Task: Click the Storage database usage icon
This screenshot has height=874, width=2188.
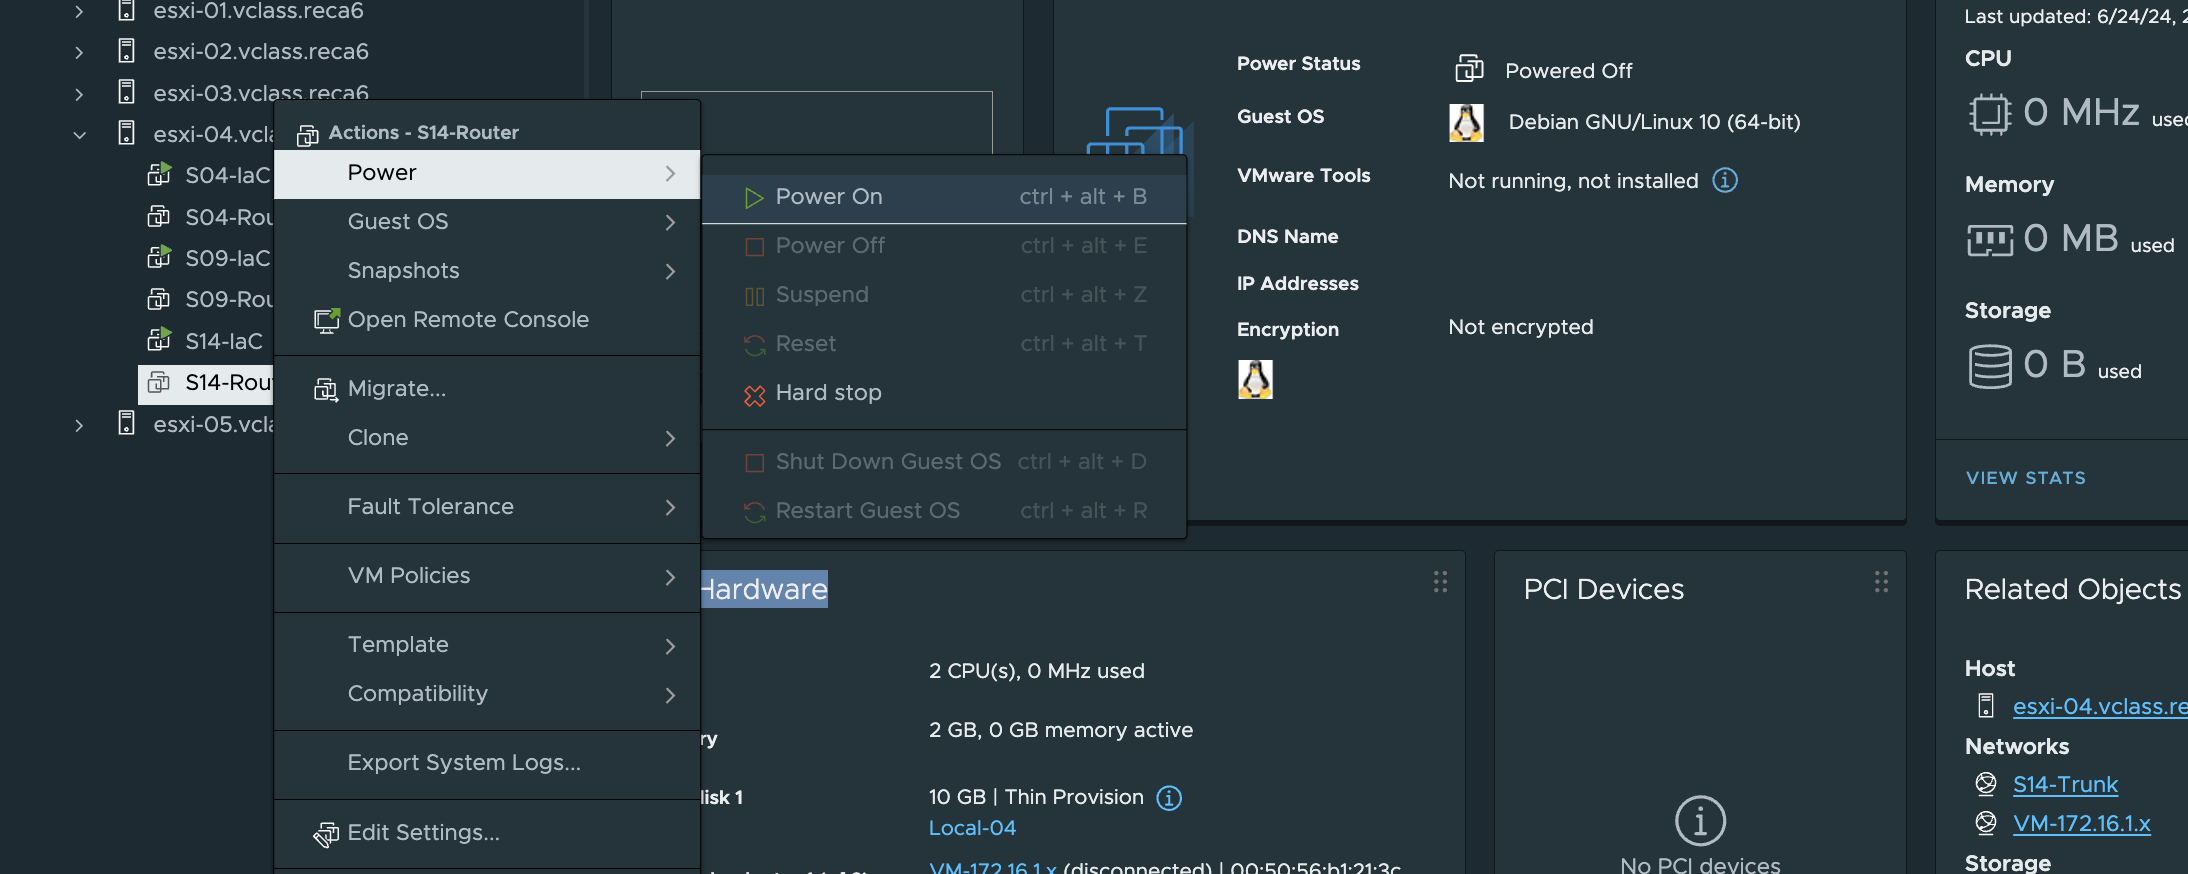Action: pos(1990,366)
